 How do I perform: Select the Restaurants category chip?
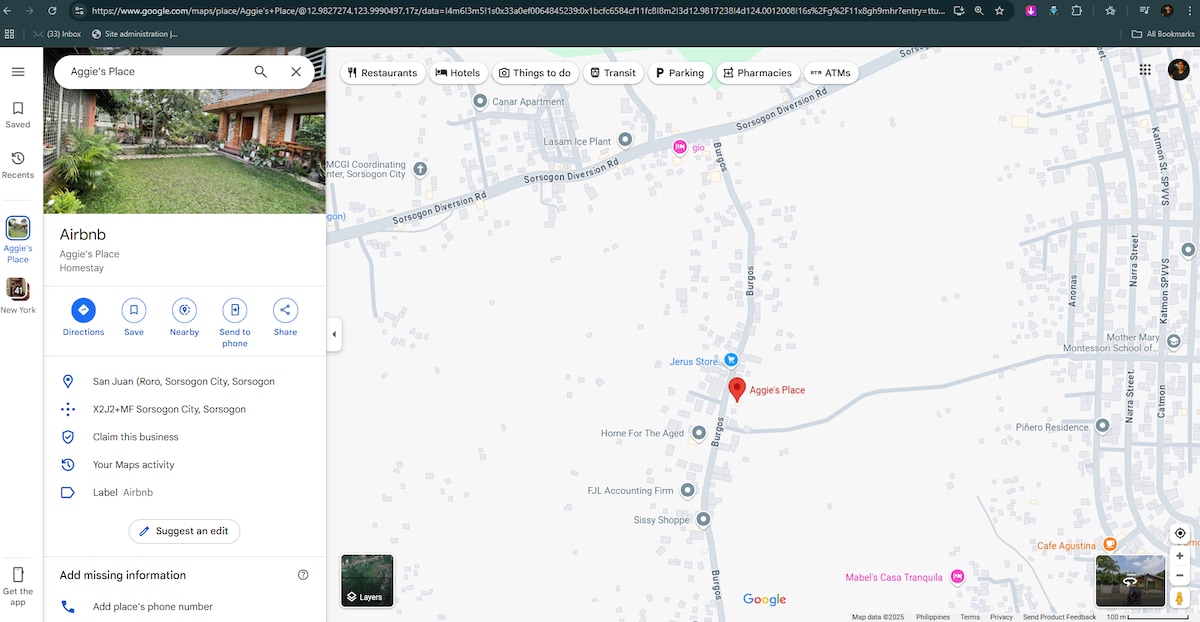382,73
